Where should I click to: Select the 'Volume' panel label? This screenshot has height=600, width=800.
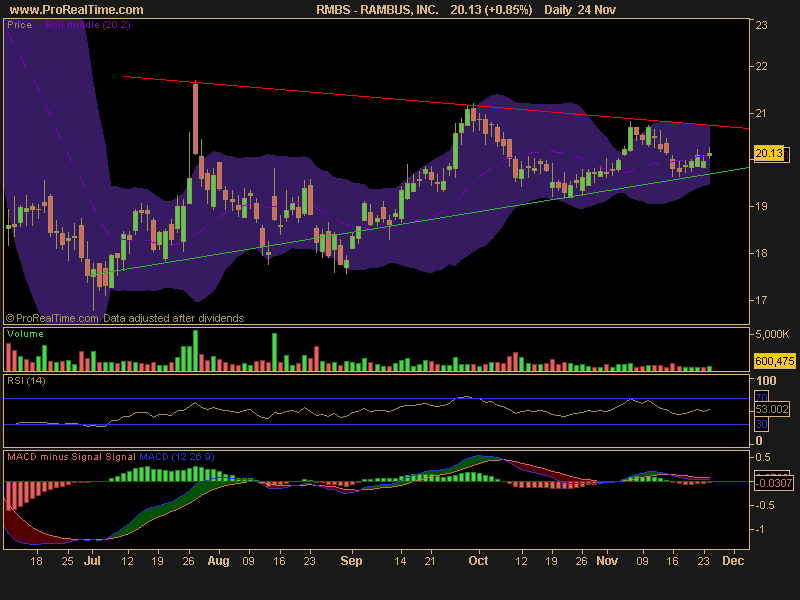click(x=26, y=334)
